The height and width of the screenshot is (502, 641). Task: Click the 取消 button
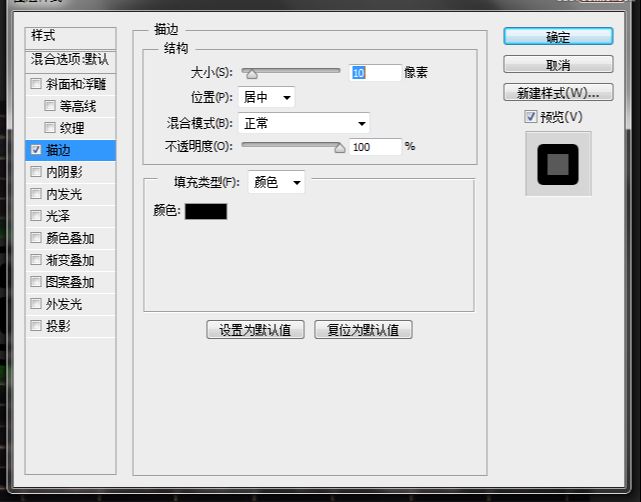coord(558,65)
